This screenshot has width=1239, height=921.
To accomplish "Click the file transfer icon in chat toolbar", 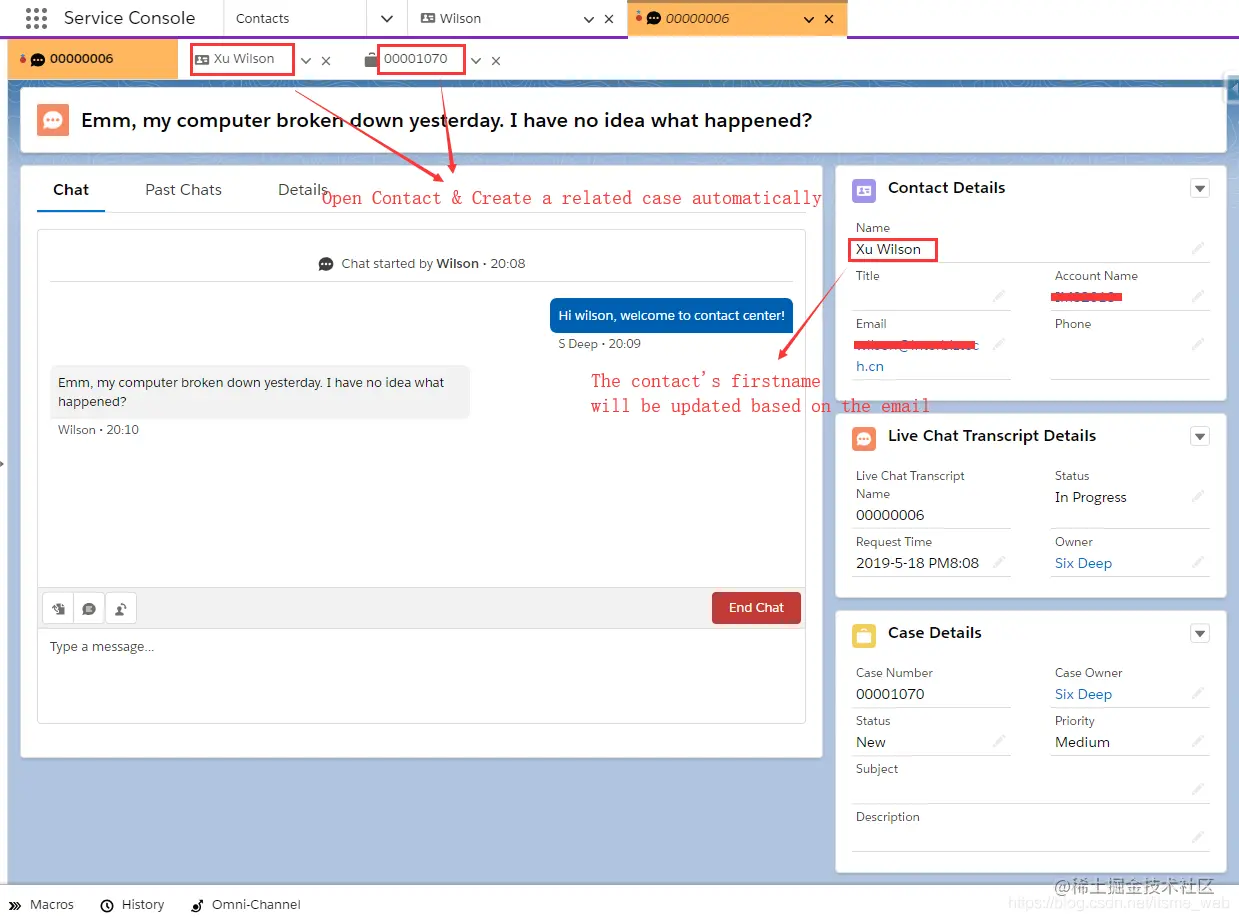I will point(58,608).
